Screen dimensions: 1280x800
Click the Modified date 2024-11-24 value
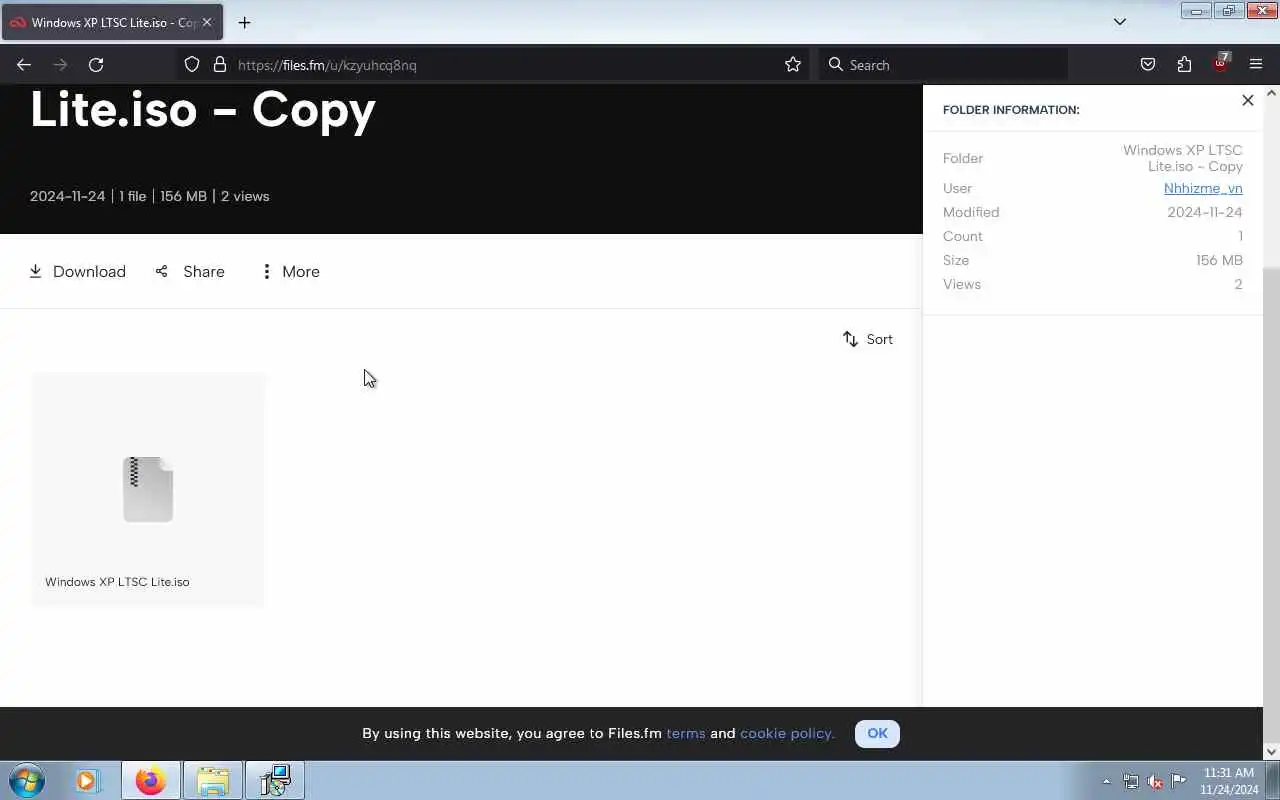(1205, 212)
